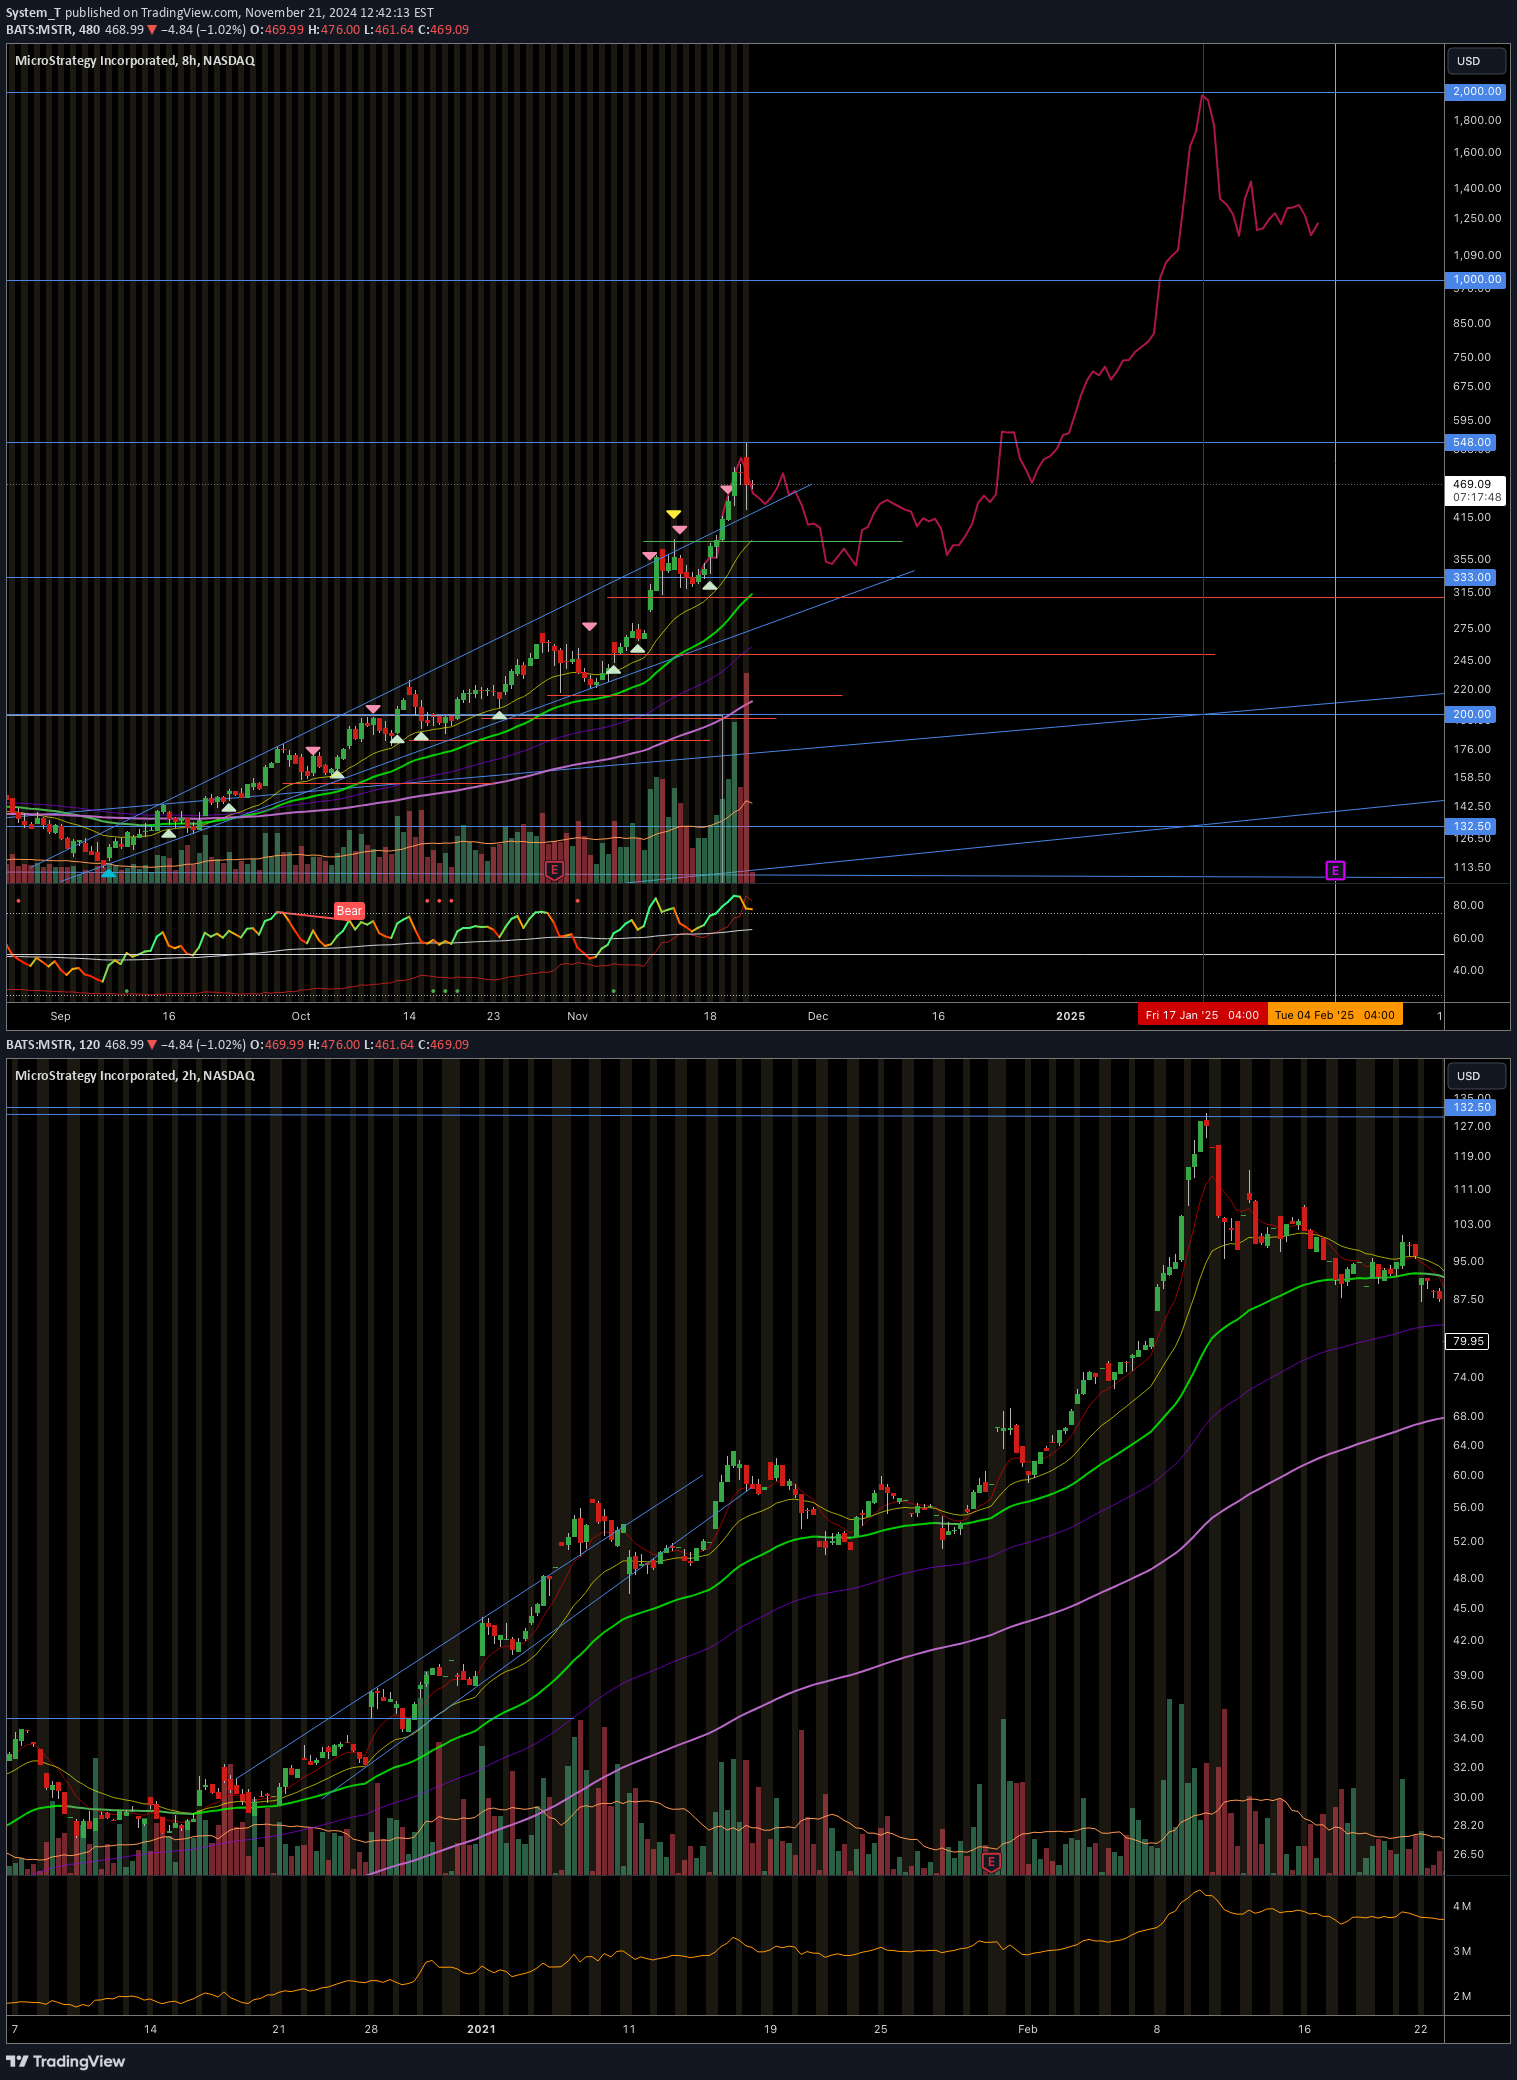
Task: Select the Fri 17 Jan '25 date marker
Action: click(1202, 1015)
